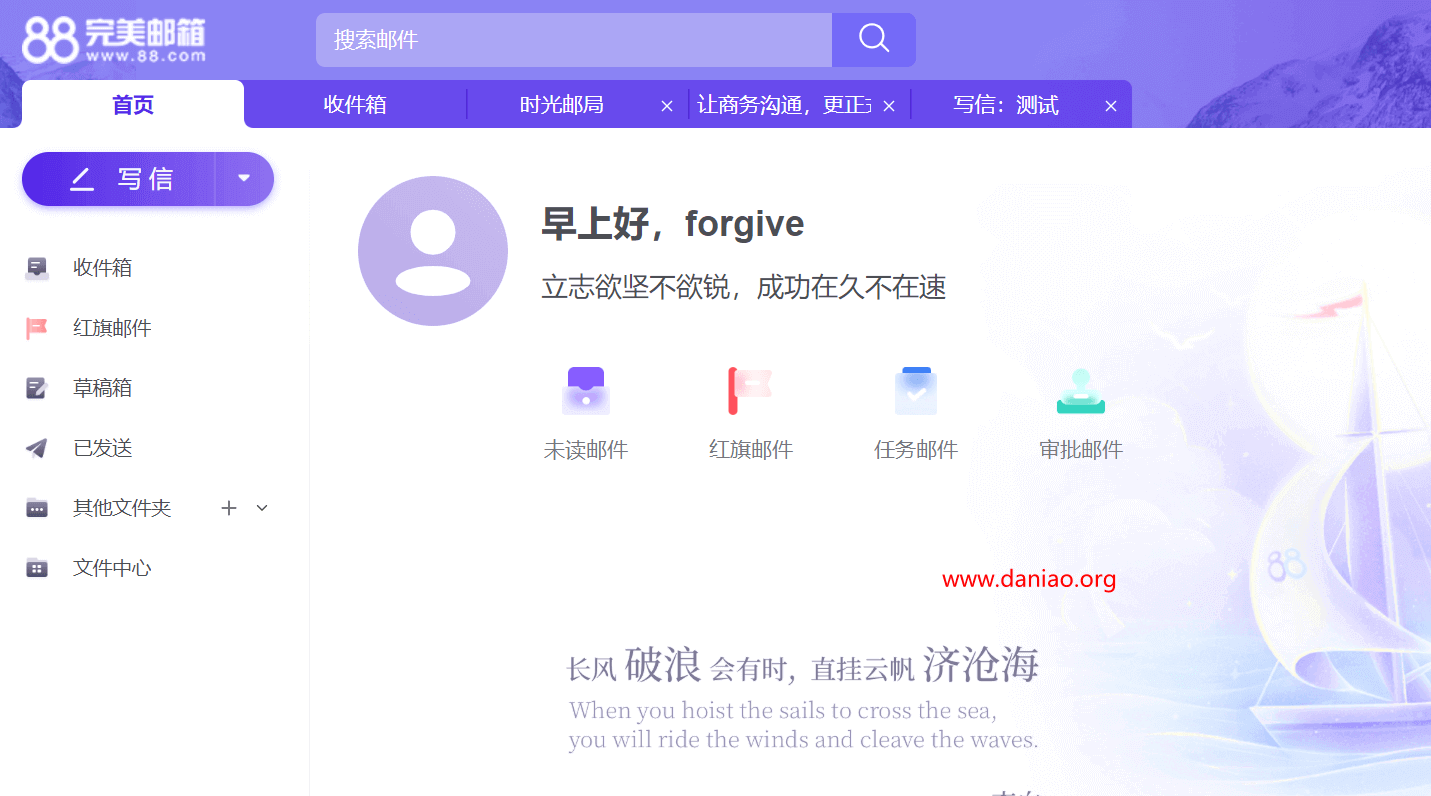Image resolution: width=1431 pixels, height=796 pixels.
Task: Click the 其他文件夹 folder icon
Action: [37, 508]
